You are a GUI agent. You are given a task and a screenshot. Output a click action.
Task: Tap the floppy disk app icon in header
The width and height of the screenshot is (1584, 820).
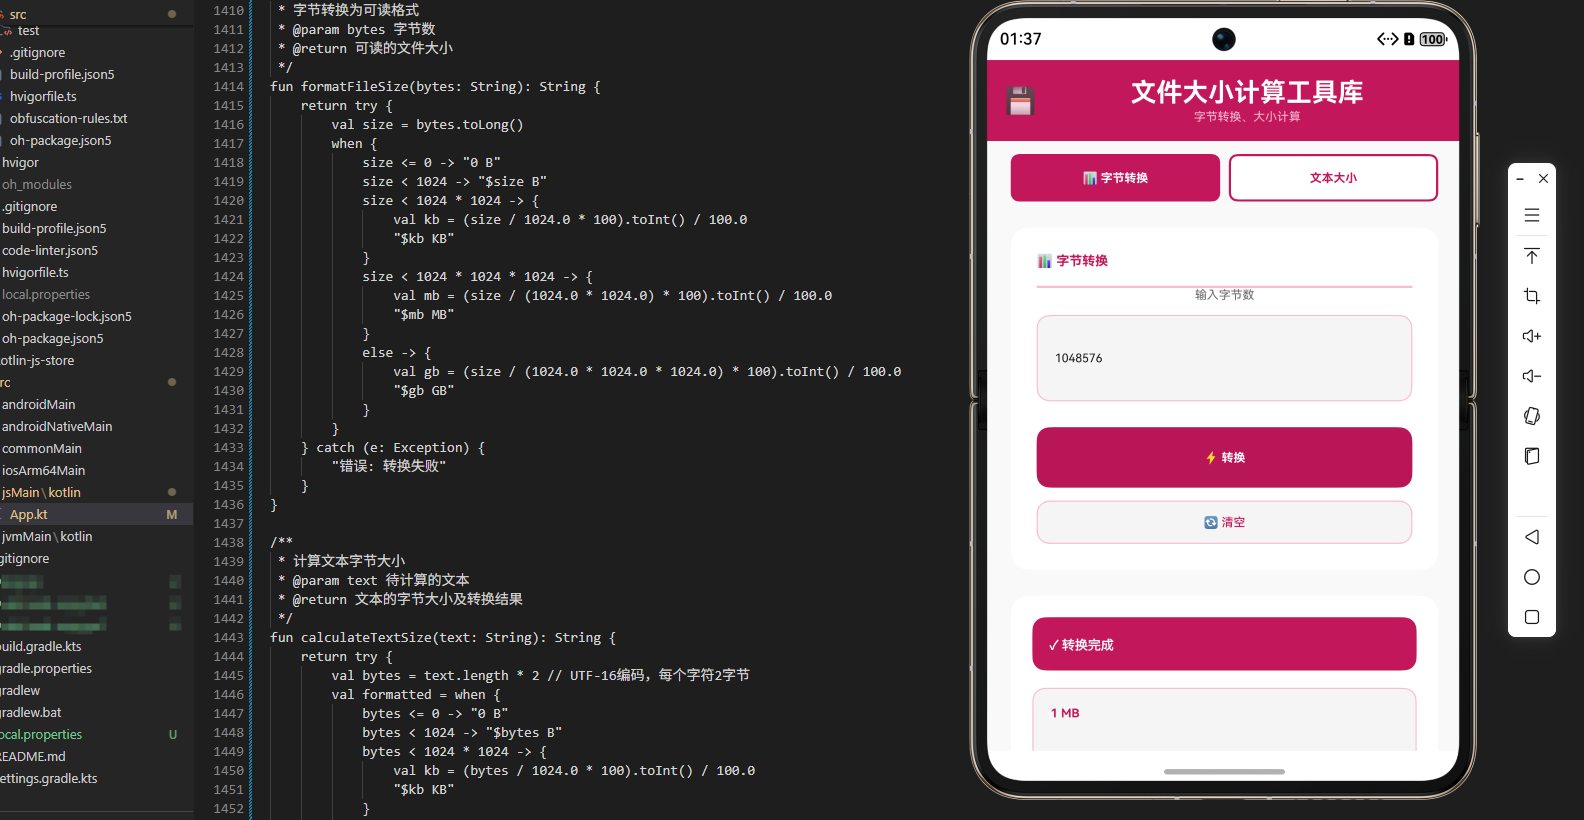point(1020,101)
